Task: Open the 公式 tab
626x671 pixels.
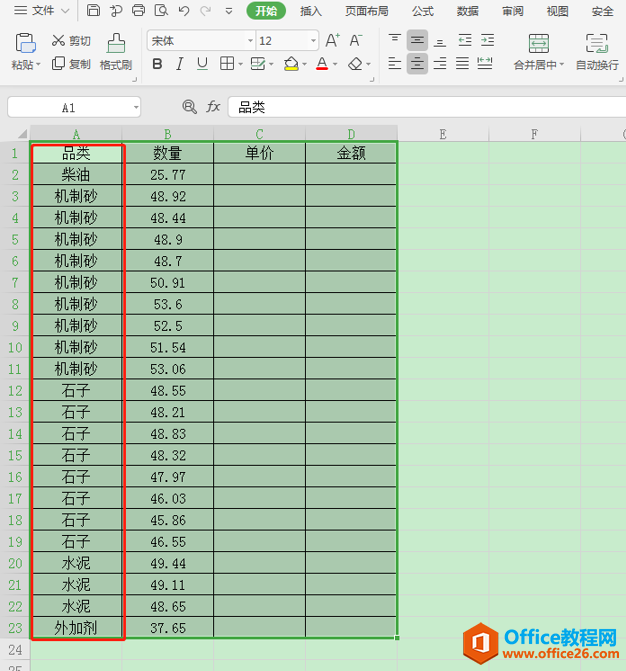Action: (423, 11)
